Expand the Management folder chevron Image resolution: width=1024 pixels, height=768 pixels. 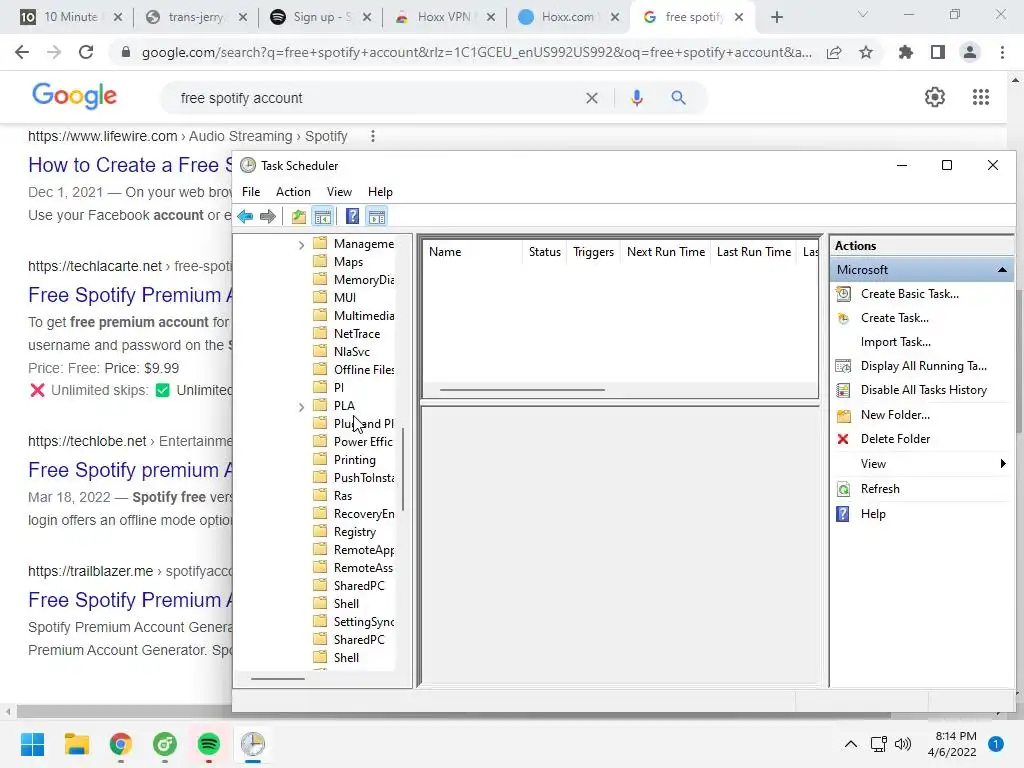[301, 245]
